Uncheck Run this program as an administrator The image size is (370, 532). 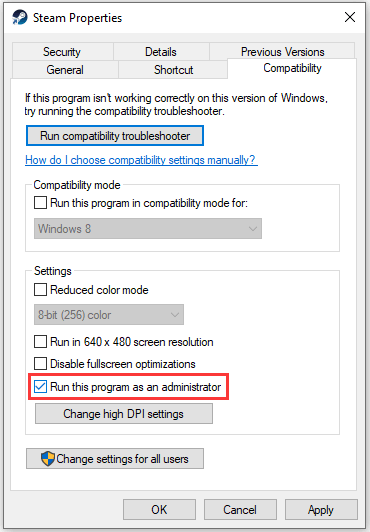click(40, 386)
